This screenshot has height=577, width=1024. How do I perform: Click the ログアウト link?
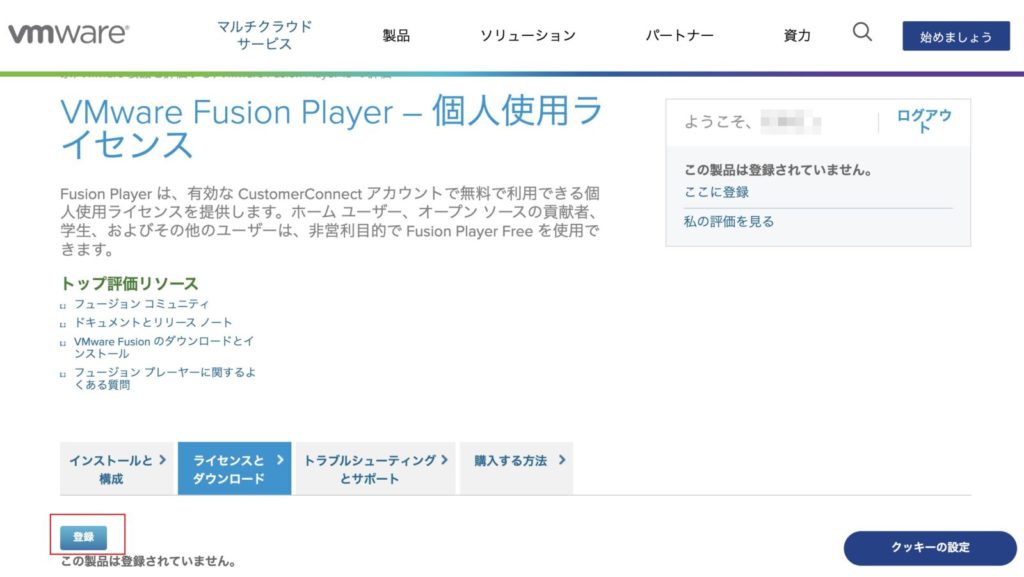coord(924,121)
